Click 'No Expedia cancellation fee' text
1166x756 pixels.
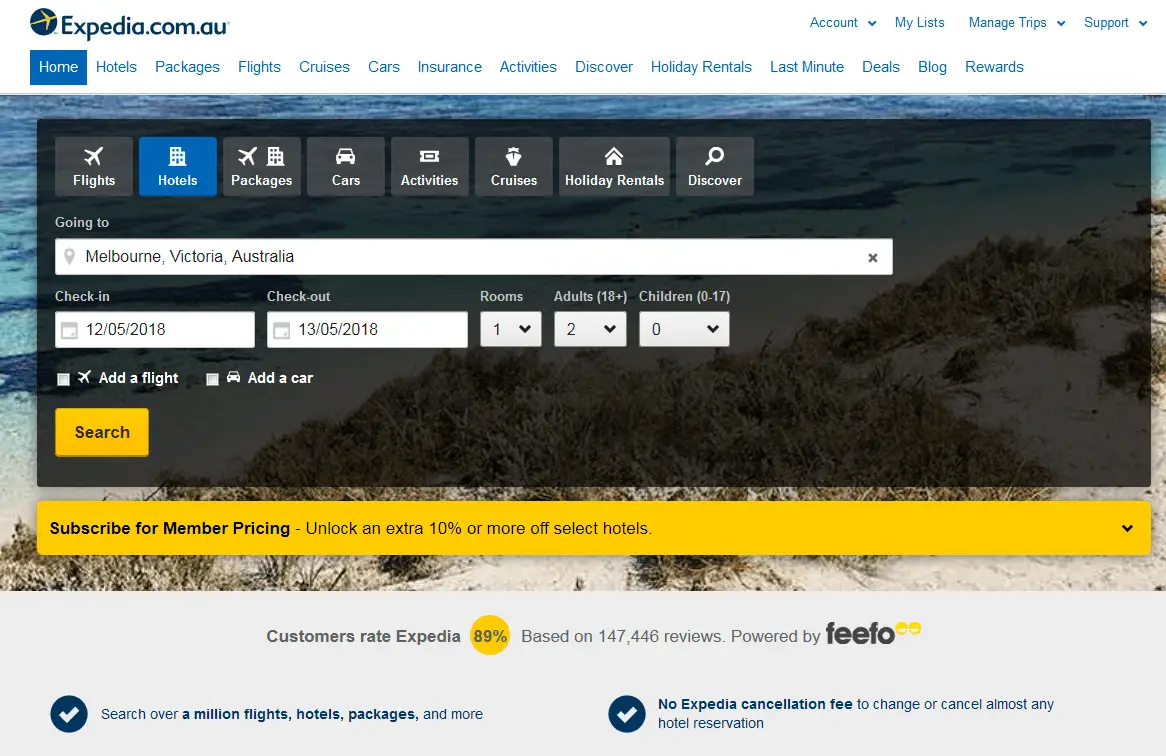point(755,704)
